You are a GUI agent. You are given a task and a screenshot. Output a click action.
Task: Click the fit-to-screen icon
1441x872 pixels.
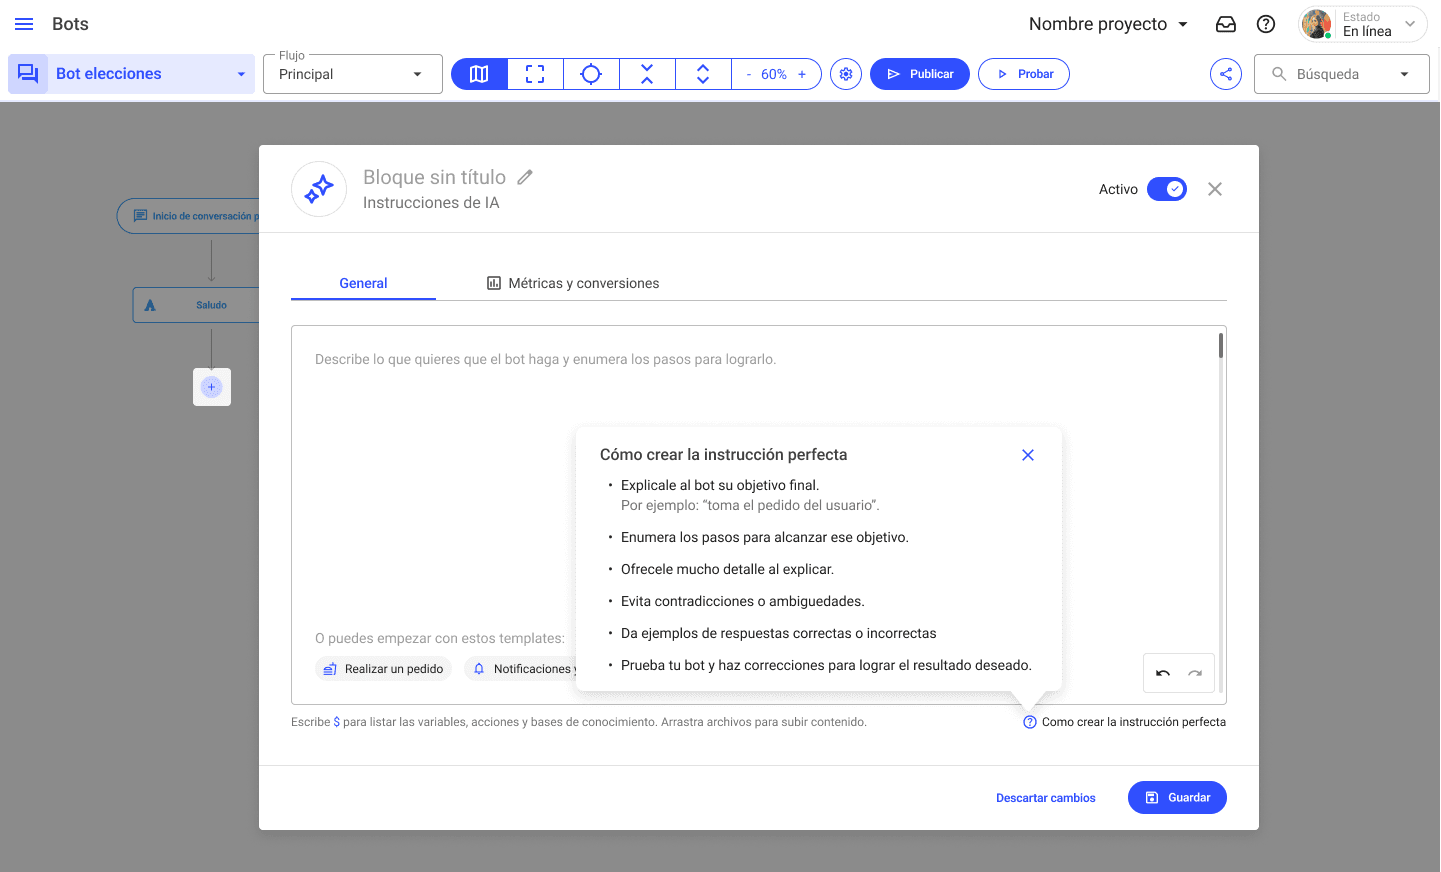click(535, 74)
